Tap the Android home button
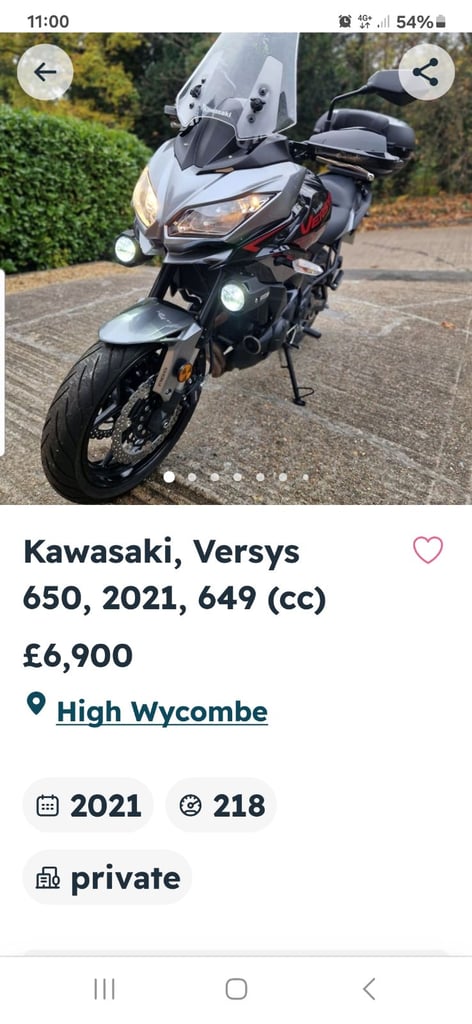Viewport: 472px width, 1024px height. pos(236,989)
